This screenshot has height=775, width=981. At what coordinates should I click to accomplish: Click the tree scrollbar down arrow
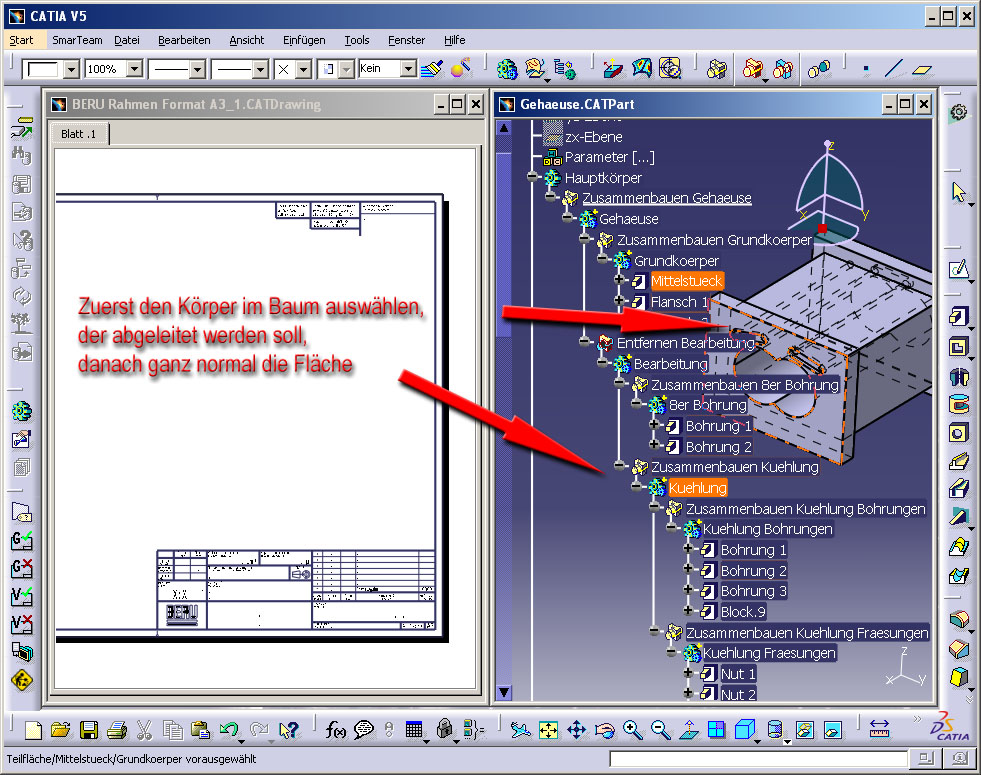[x=504, y=692]
